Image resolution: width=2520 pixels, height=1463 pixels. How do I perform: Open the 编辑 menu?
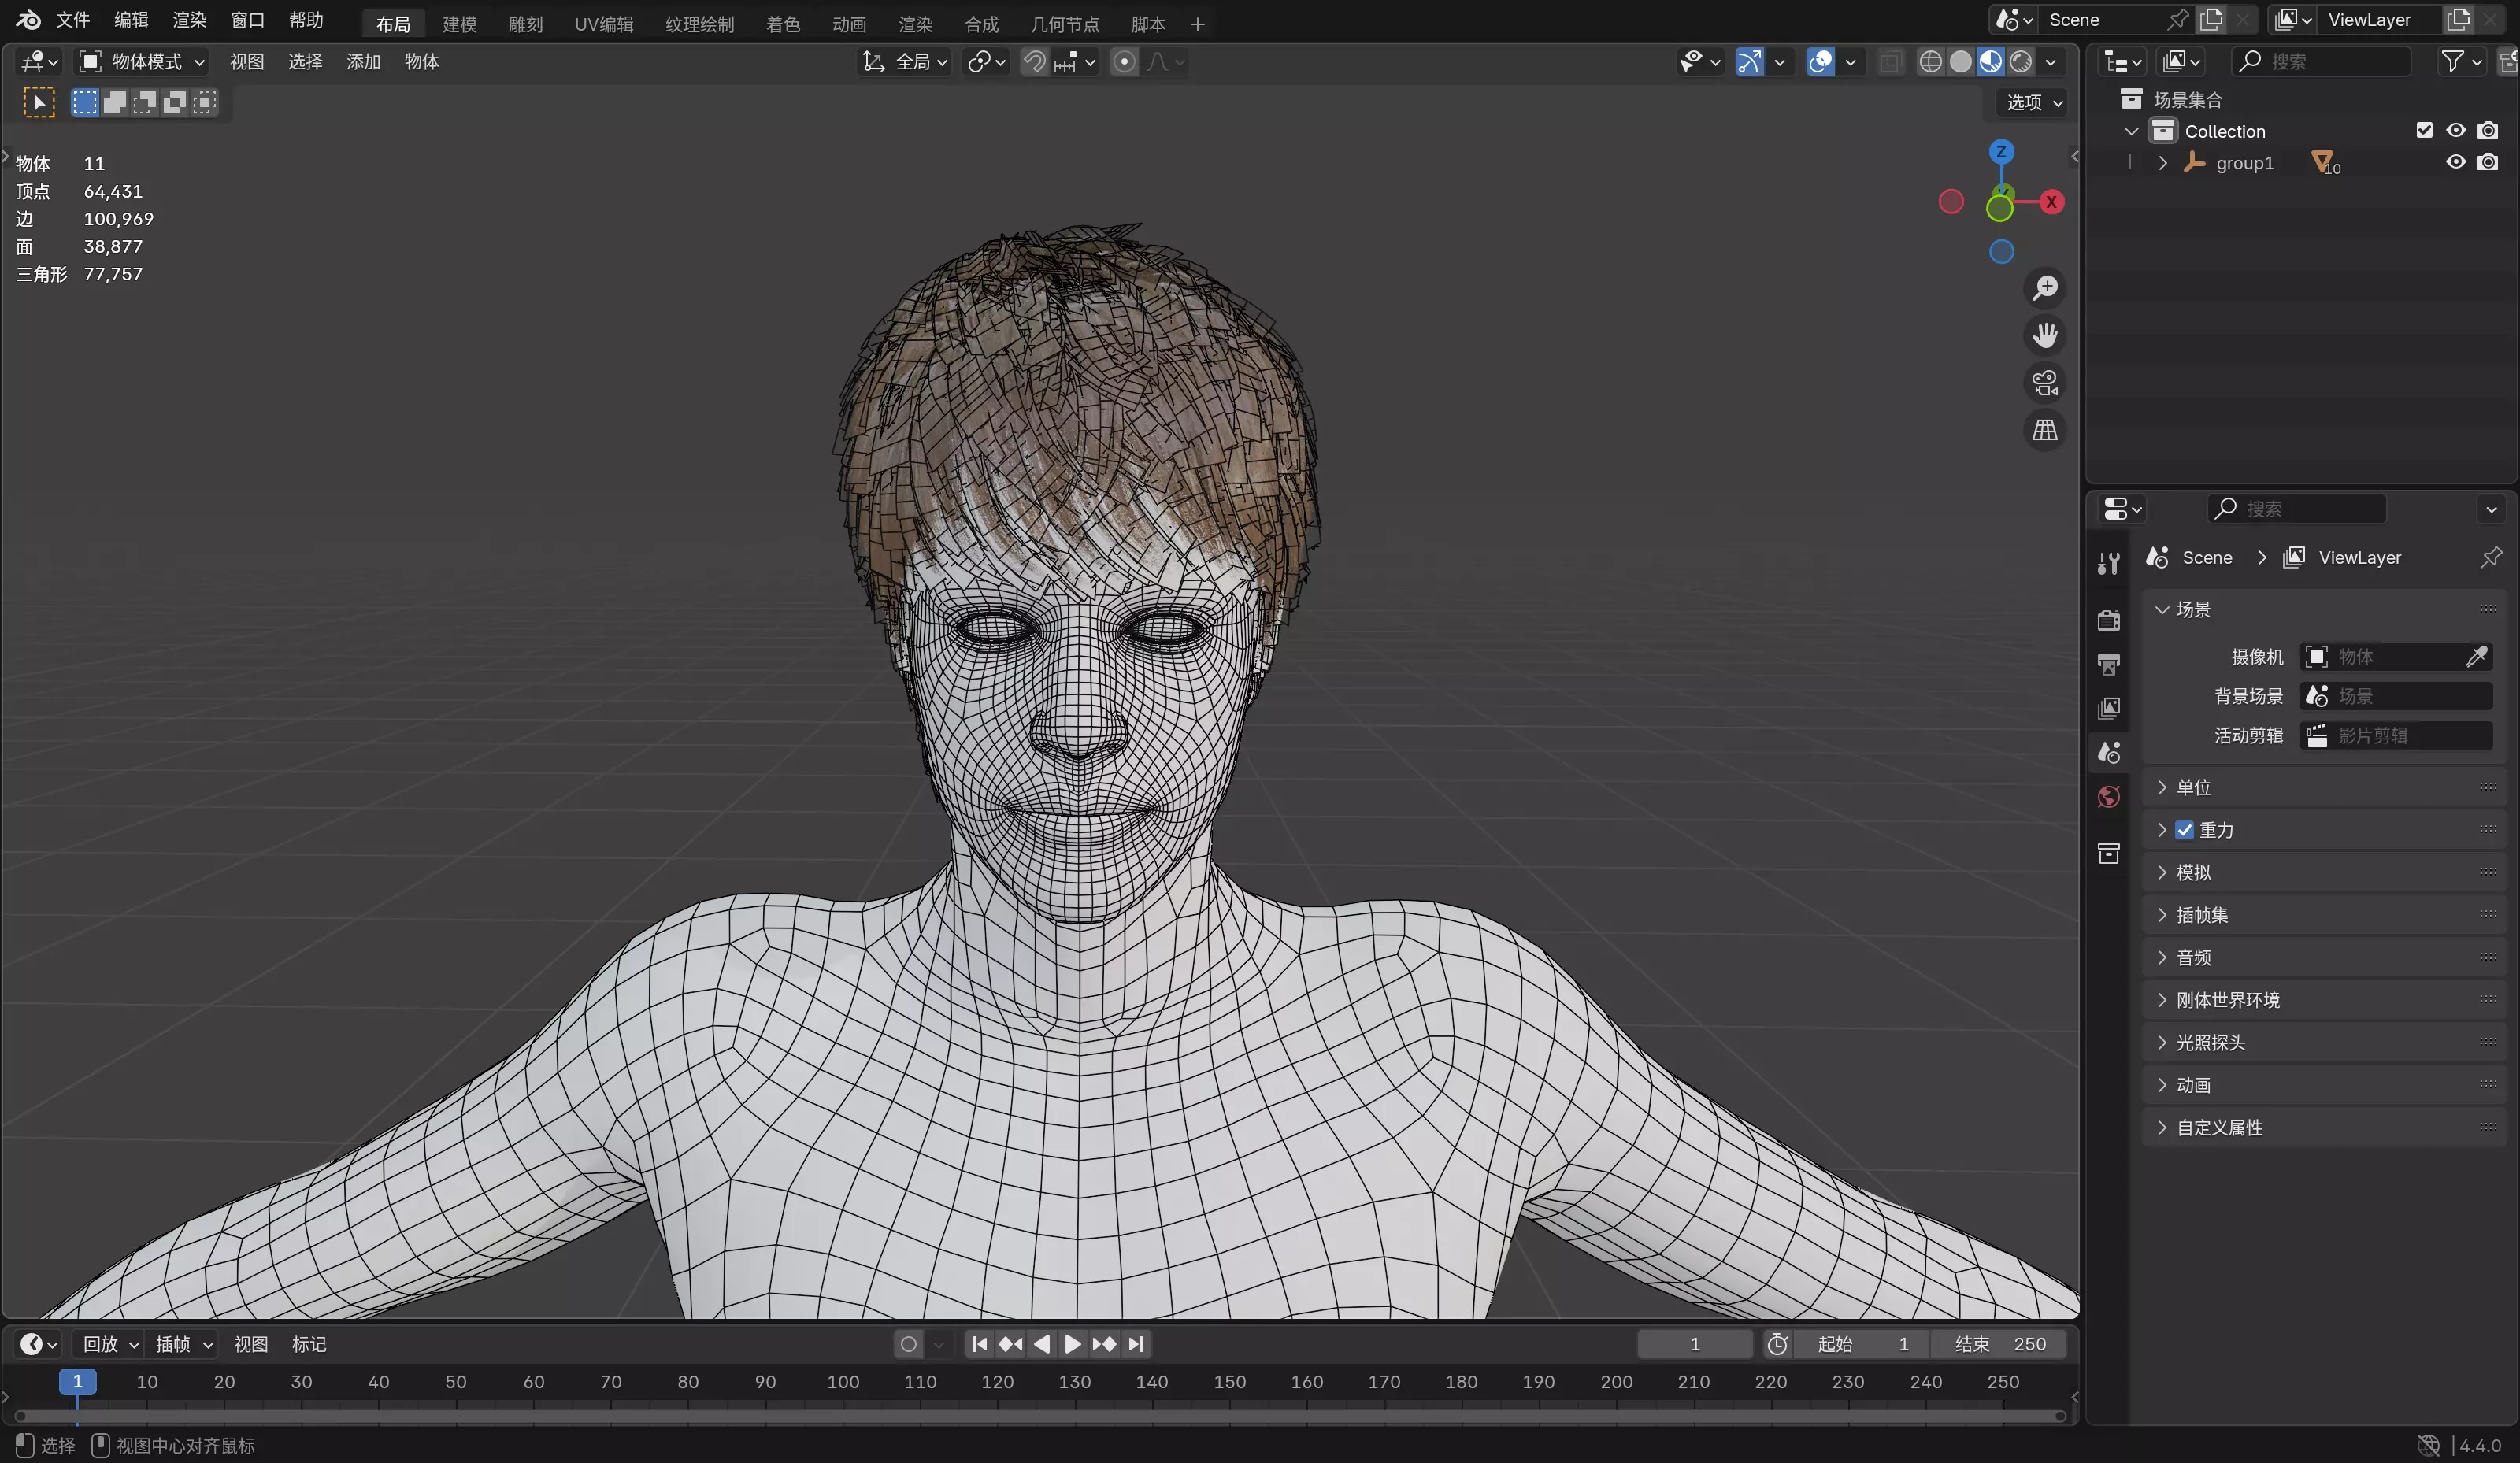tap(131, 20)
